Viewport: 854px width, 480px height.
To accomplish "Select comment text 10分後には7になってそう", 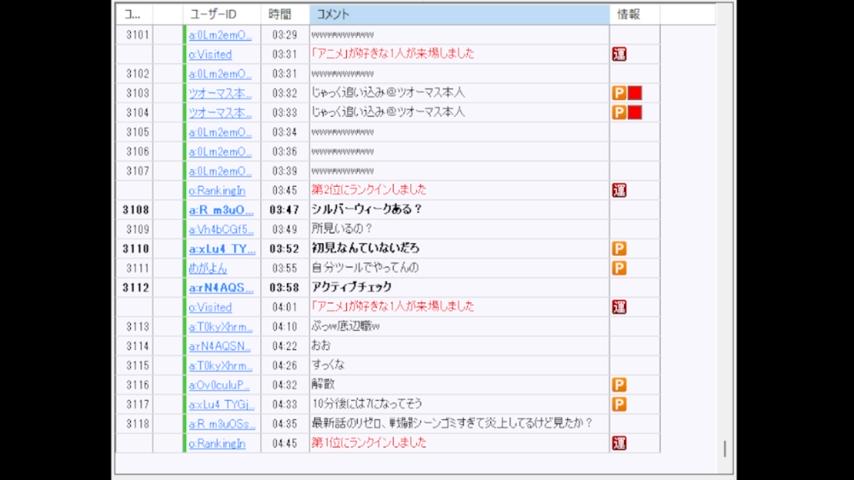I will point(367,404).
